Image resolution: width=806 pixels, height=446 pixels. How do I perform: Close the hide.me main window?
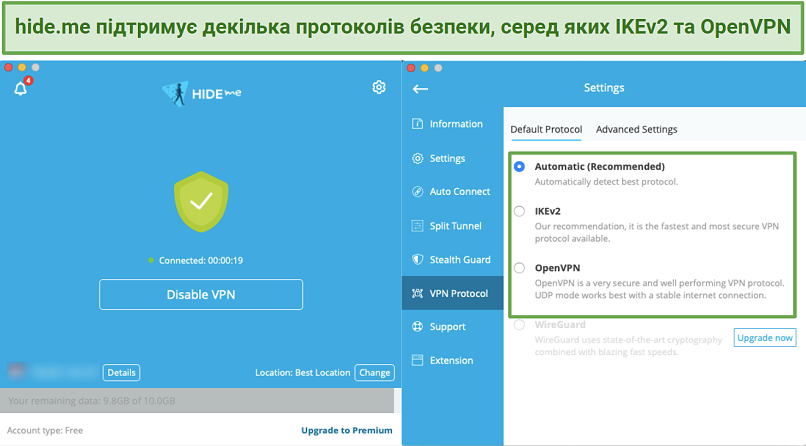point(8,67)
